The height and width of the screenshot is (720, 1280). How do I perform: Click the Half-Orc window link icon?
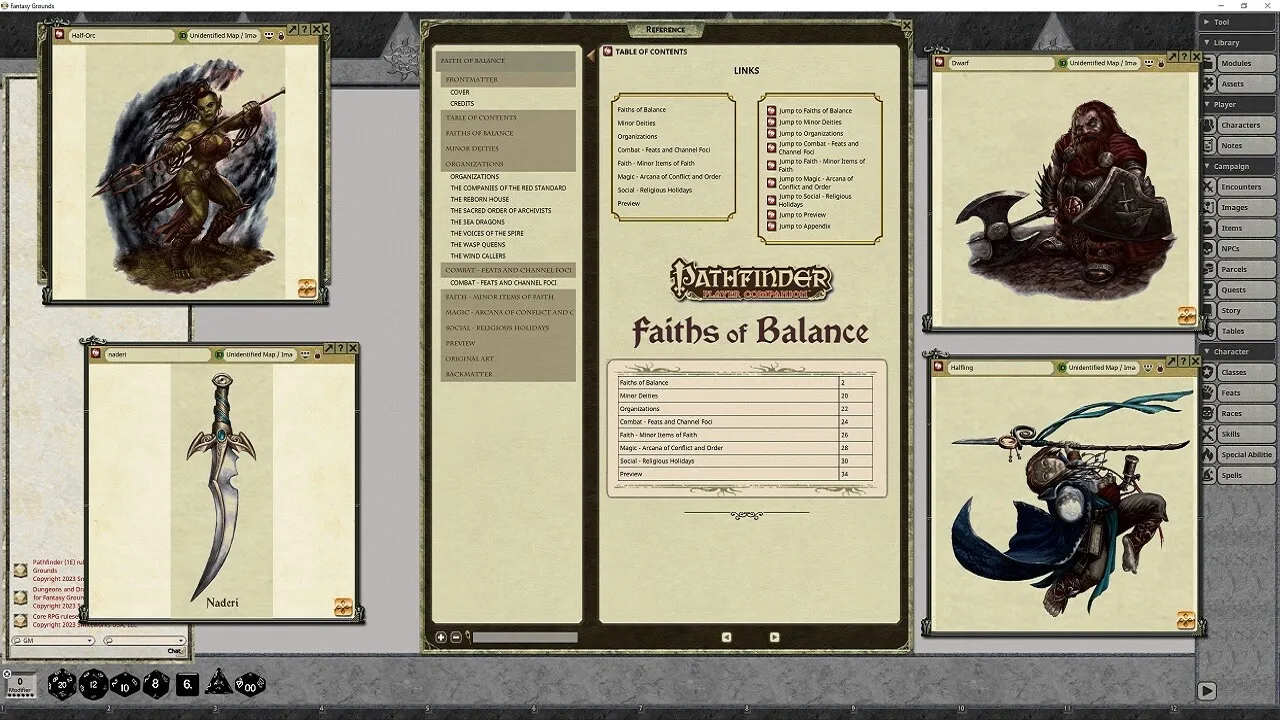[x=61, y=36]
